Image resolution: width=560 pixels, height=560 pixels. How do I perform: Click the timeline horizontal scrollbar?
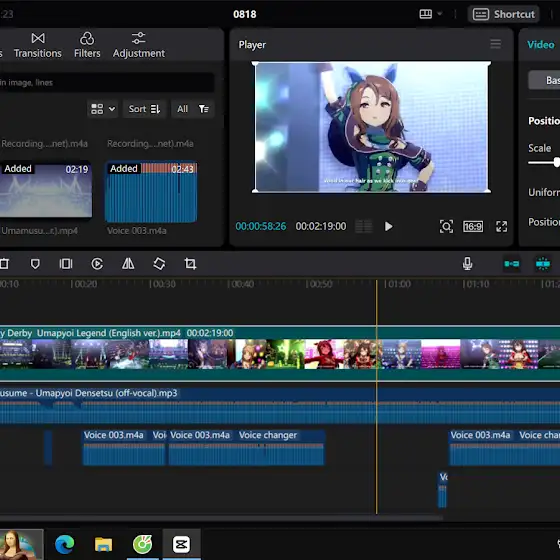point(221,517)
